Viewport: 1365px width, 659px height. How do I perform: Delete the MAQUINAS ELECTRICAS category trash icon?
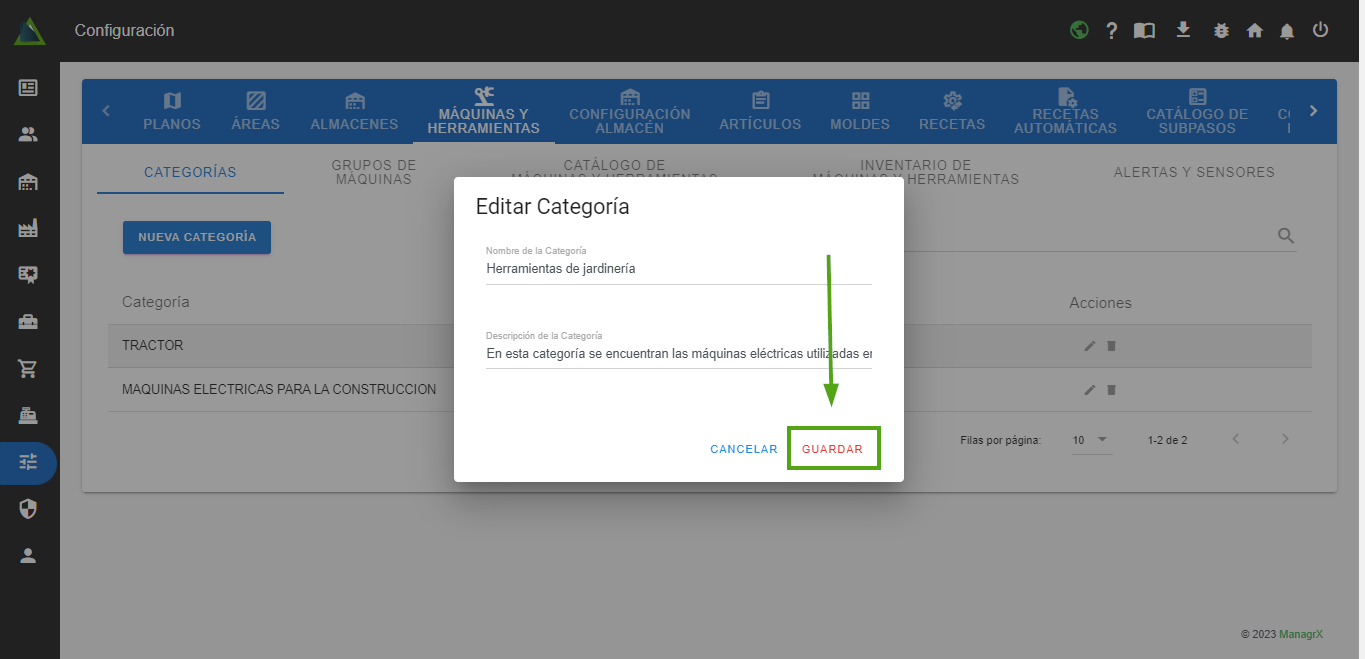click(1111, 390)
